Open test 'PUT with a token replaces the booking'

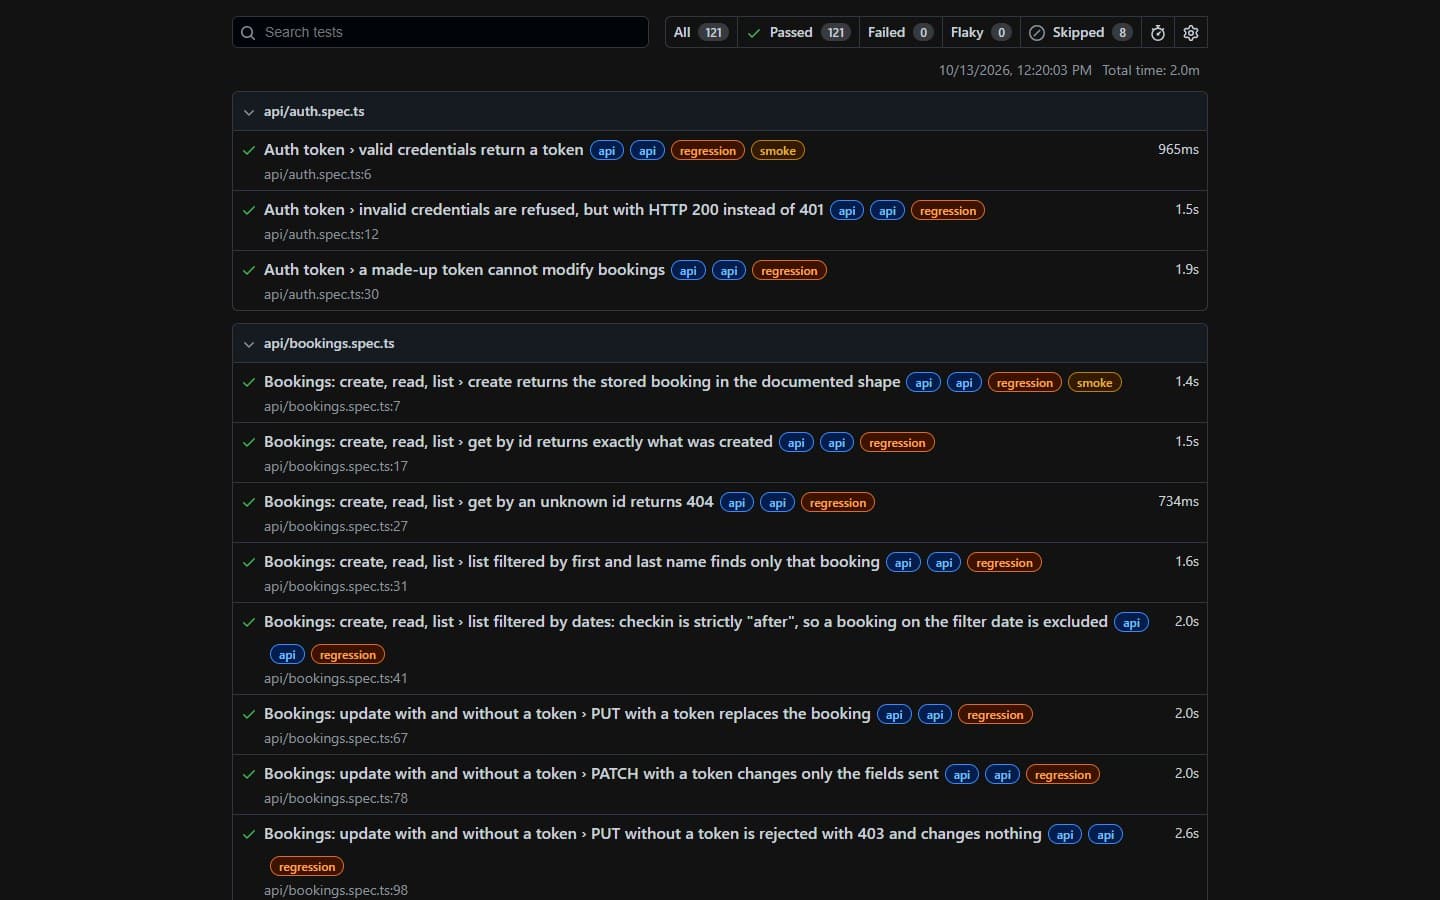point(567,713)
